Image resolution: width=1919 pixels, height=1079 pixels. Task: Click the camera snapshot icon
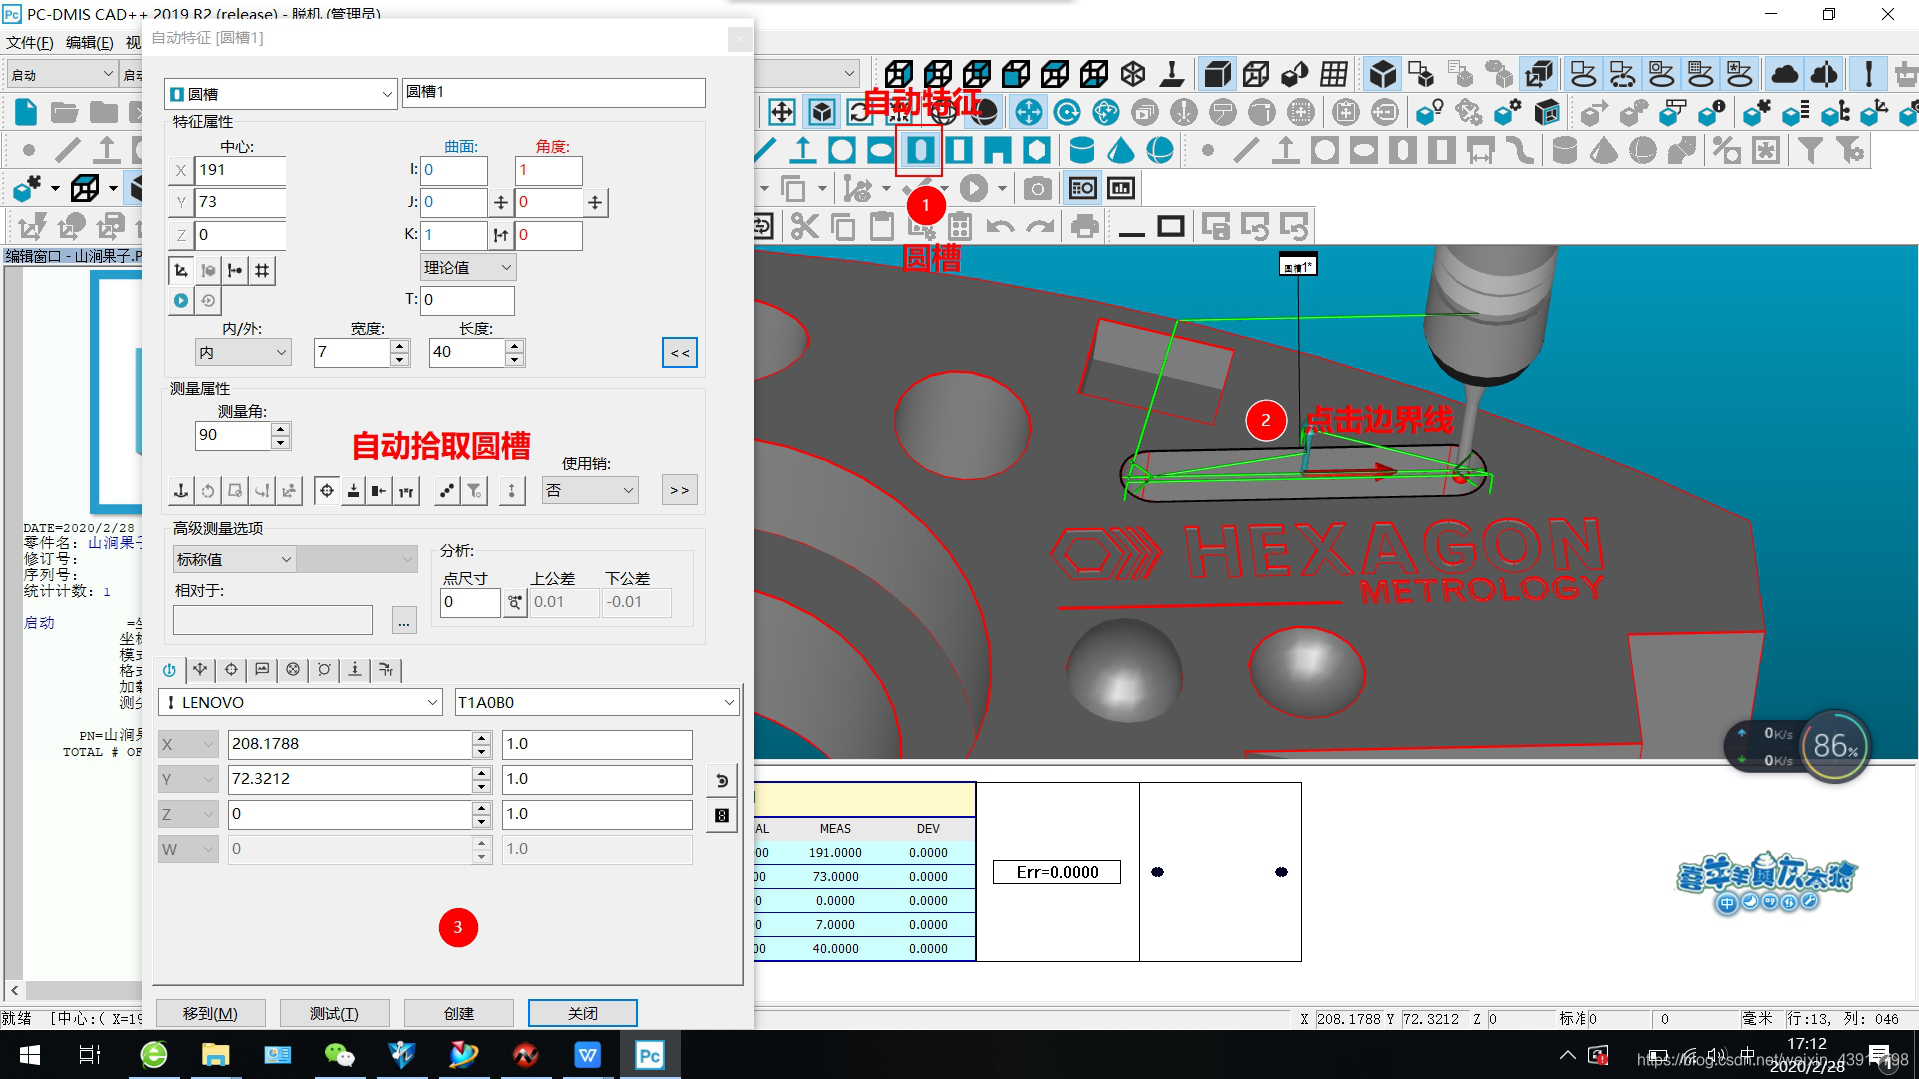point(1038,188)
